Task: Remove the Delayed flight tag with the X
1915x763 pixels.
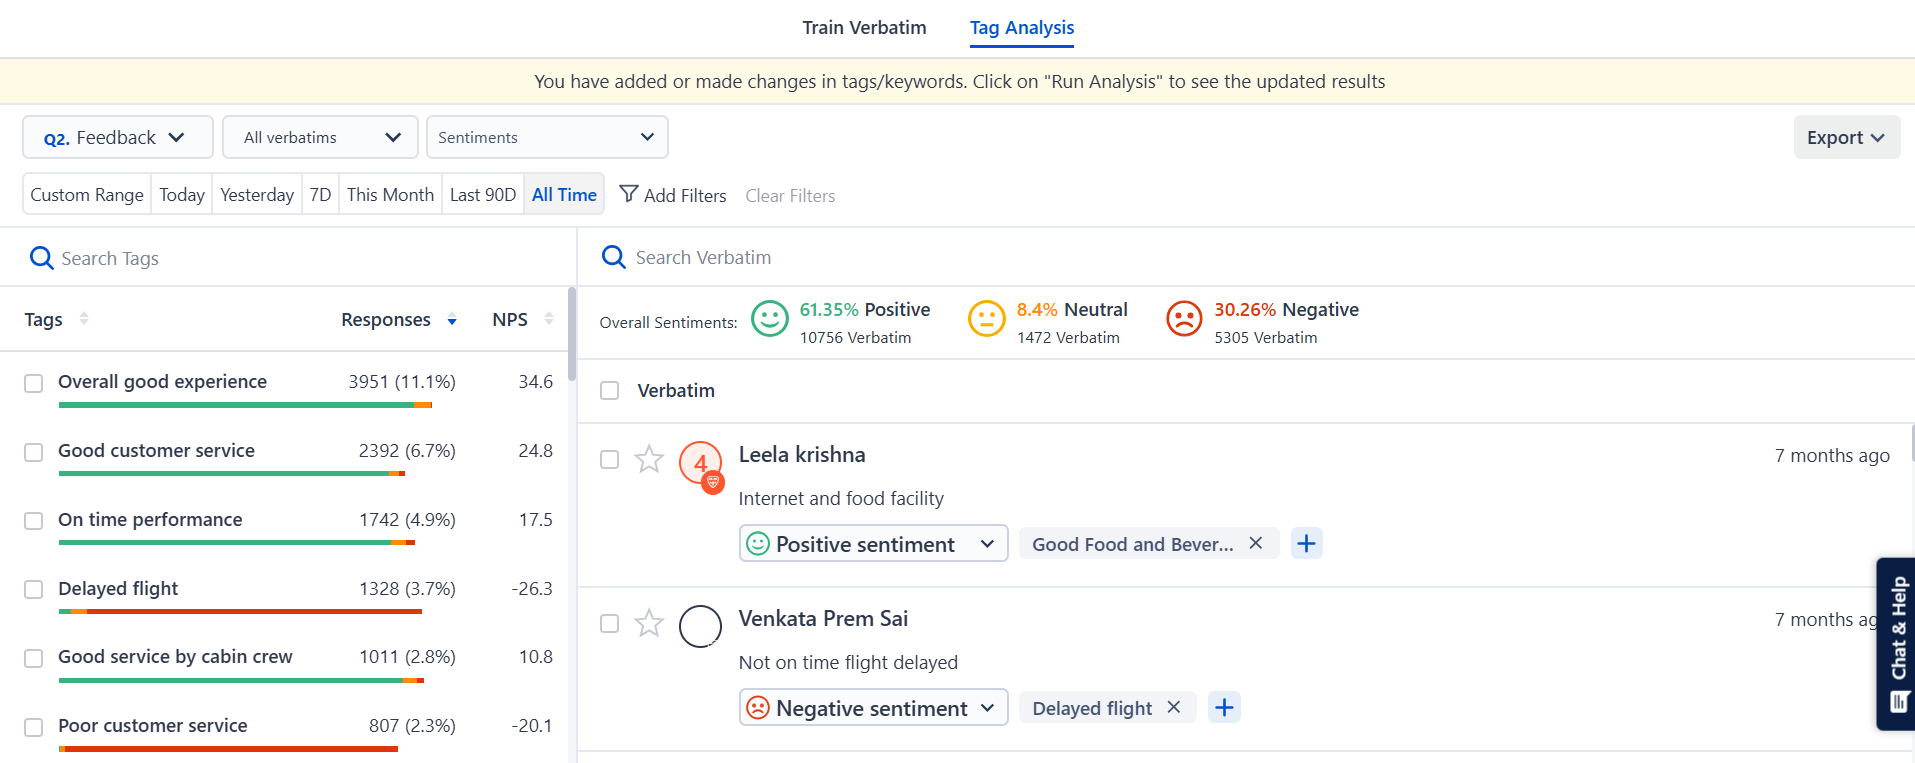Action: (x=1173, y=707)
